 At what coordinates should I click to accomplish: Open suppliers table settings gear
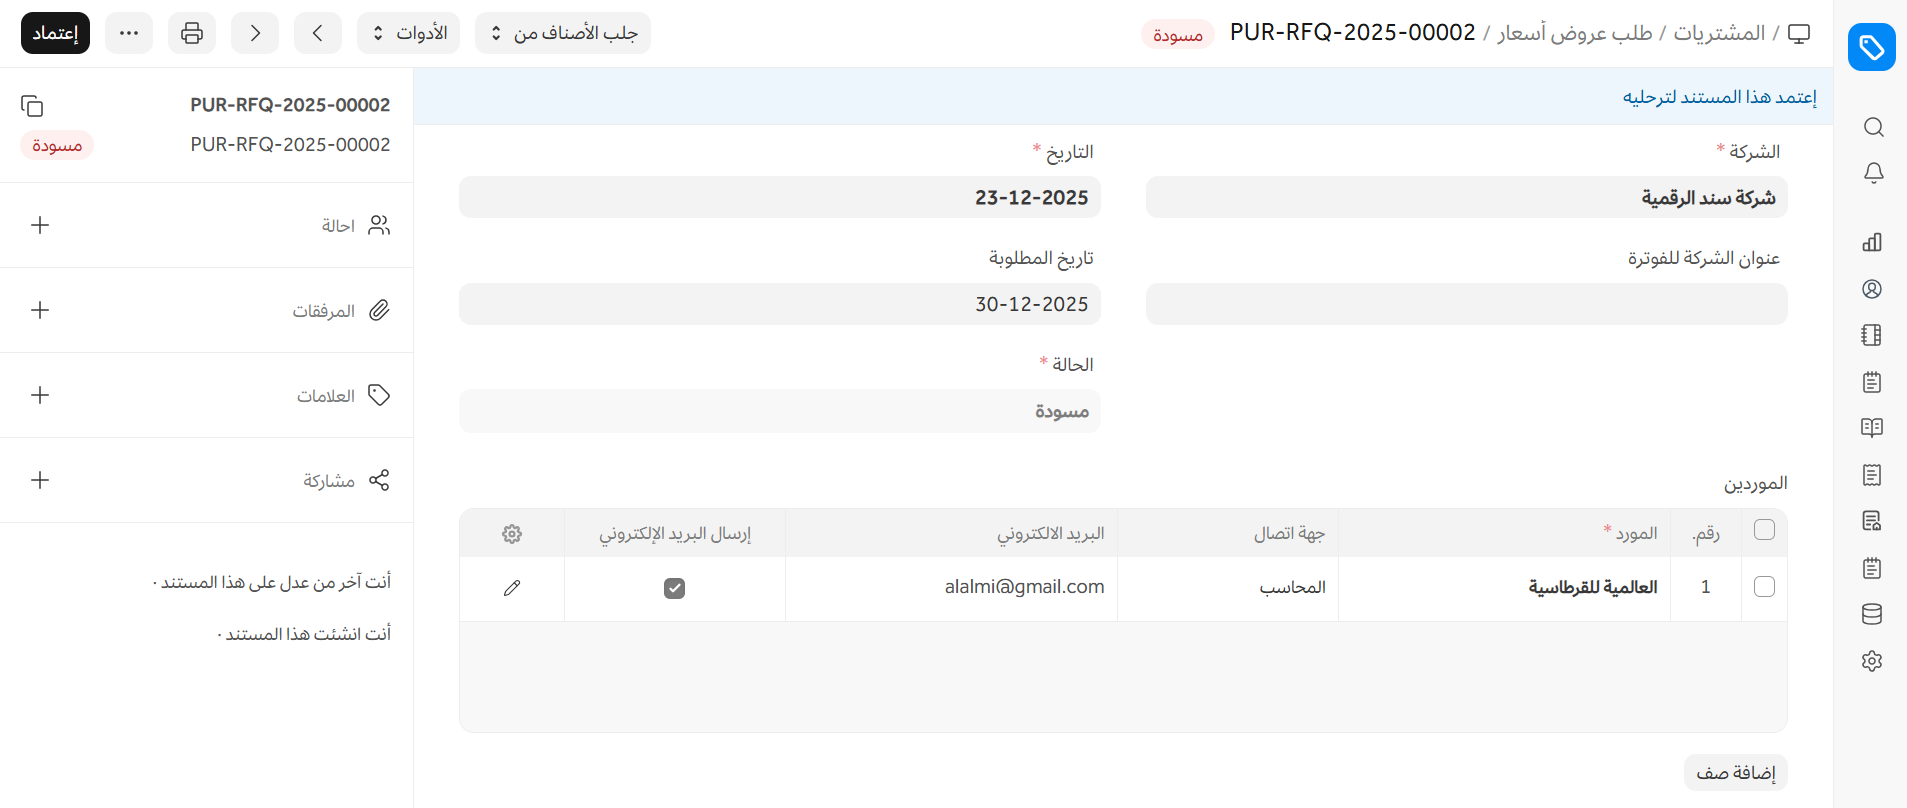pyautogui.click(x=512, y=534)
